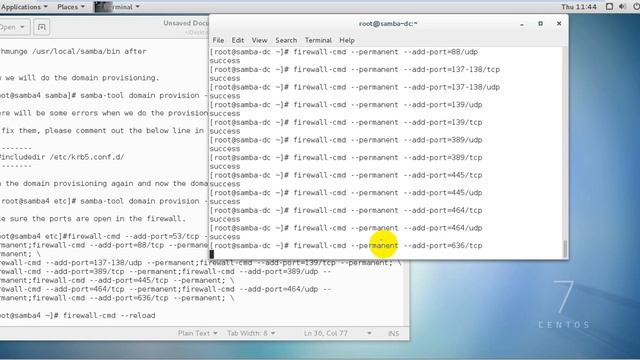Open the Plain Text language dropdown
This screenshot has height=360, width=640.
197,333
